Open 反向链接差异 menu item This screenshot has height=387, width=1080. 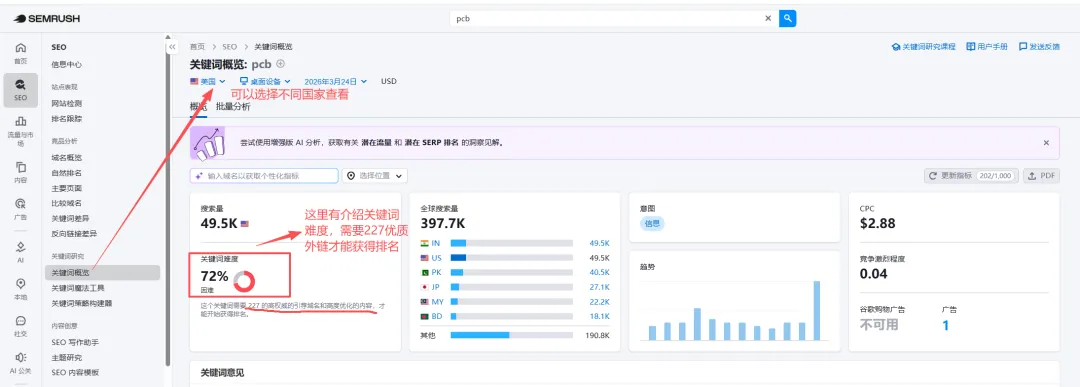pyautogui.click(x=74, y=233)
